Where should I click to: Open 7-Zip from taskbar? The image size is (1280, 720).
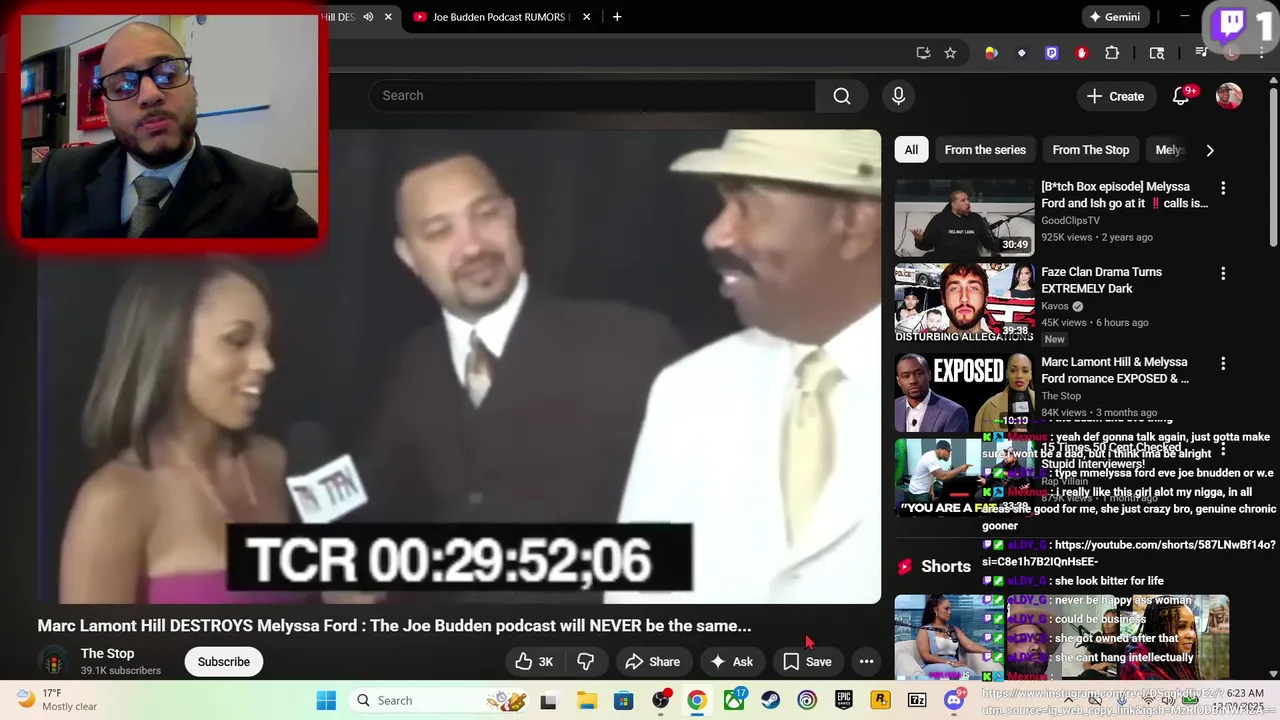[917, 701]
